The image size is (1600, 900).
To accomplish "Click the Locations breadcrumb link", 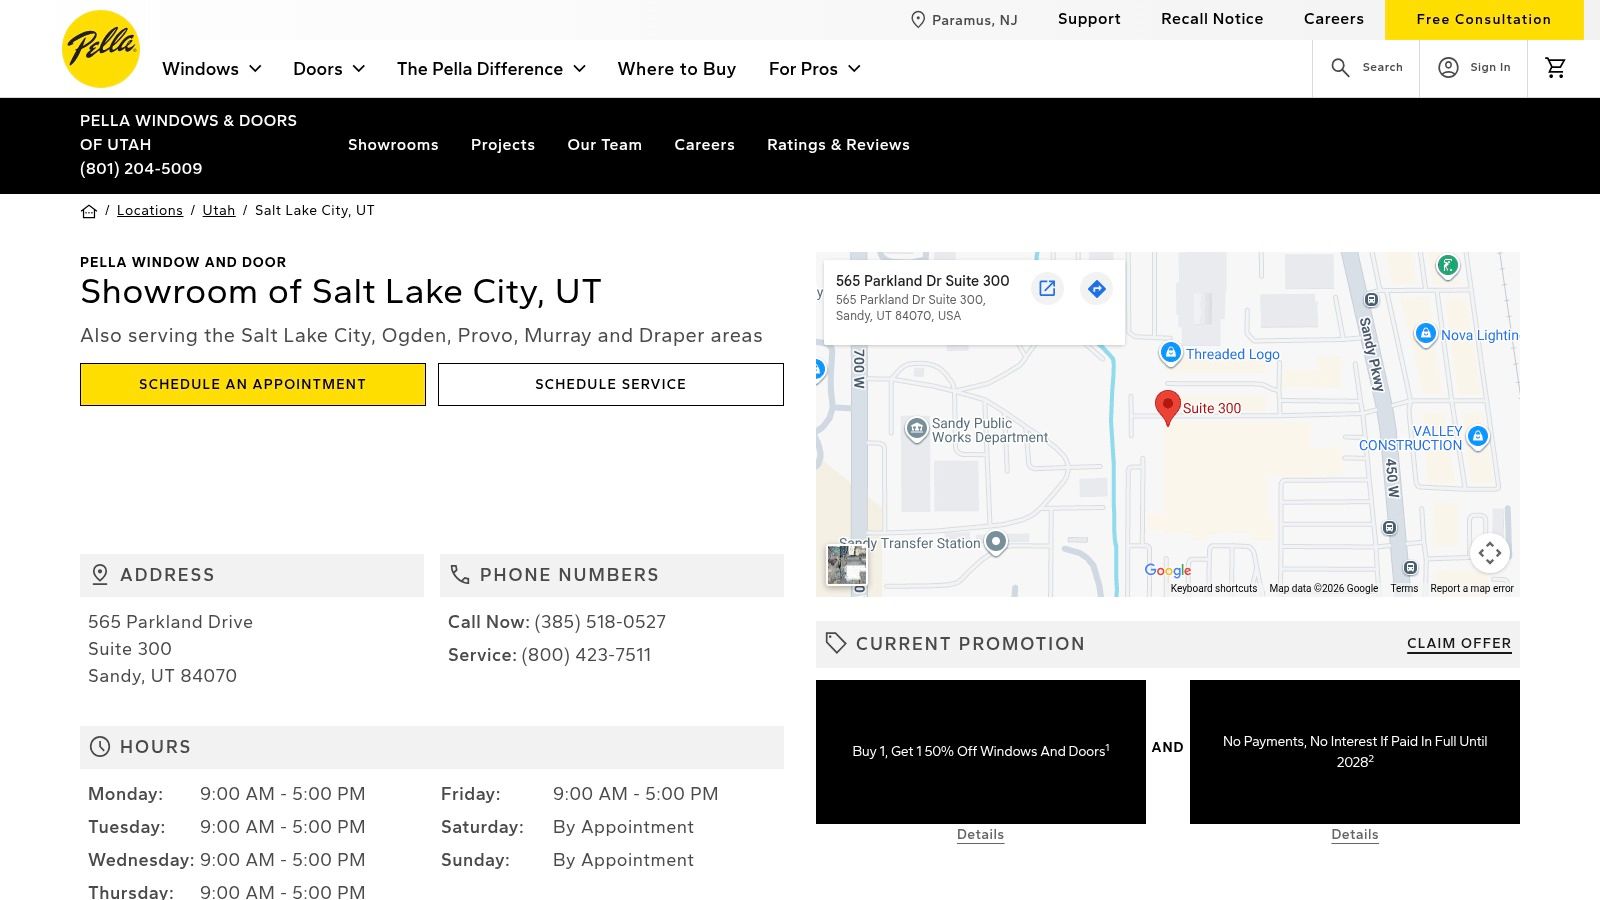I will click(x=150, y=211).
